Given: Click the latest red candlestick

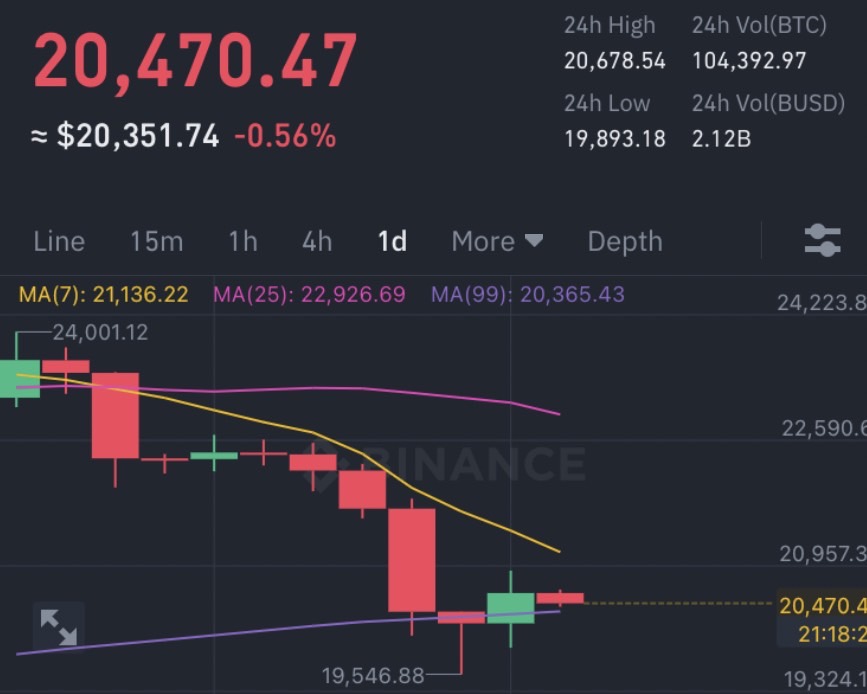Looking at the screenshot, I should 560,598.
